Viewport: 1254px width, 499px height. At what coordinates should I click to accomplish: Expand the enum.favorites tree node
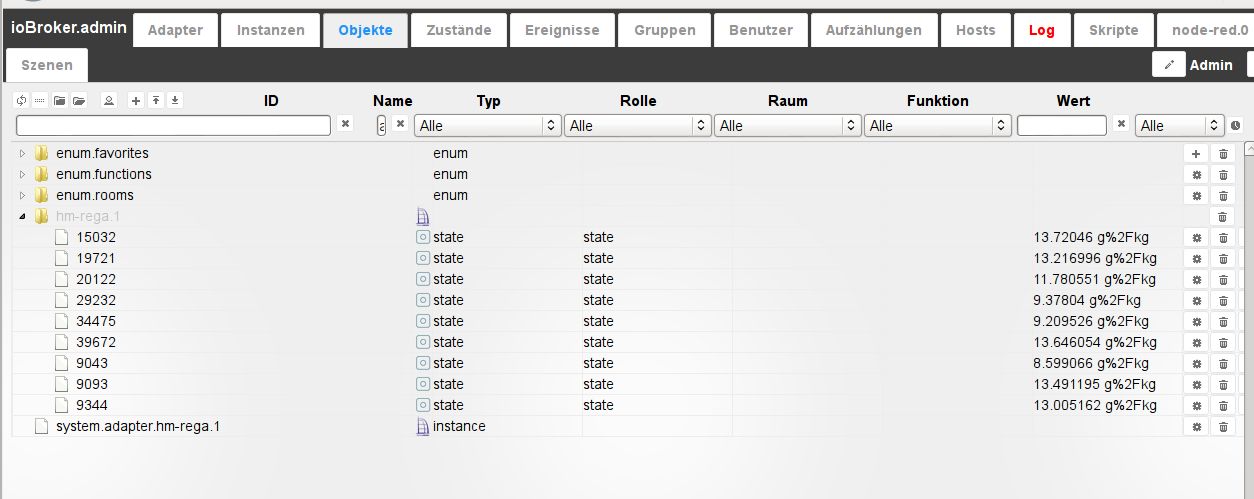[x=23, y=153]
